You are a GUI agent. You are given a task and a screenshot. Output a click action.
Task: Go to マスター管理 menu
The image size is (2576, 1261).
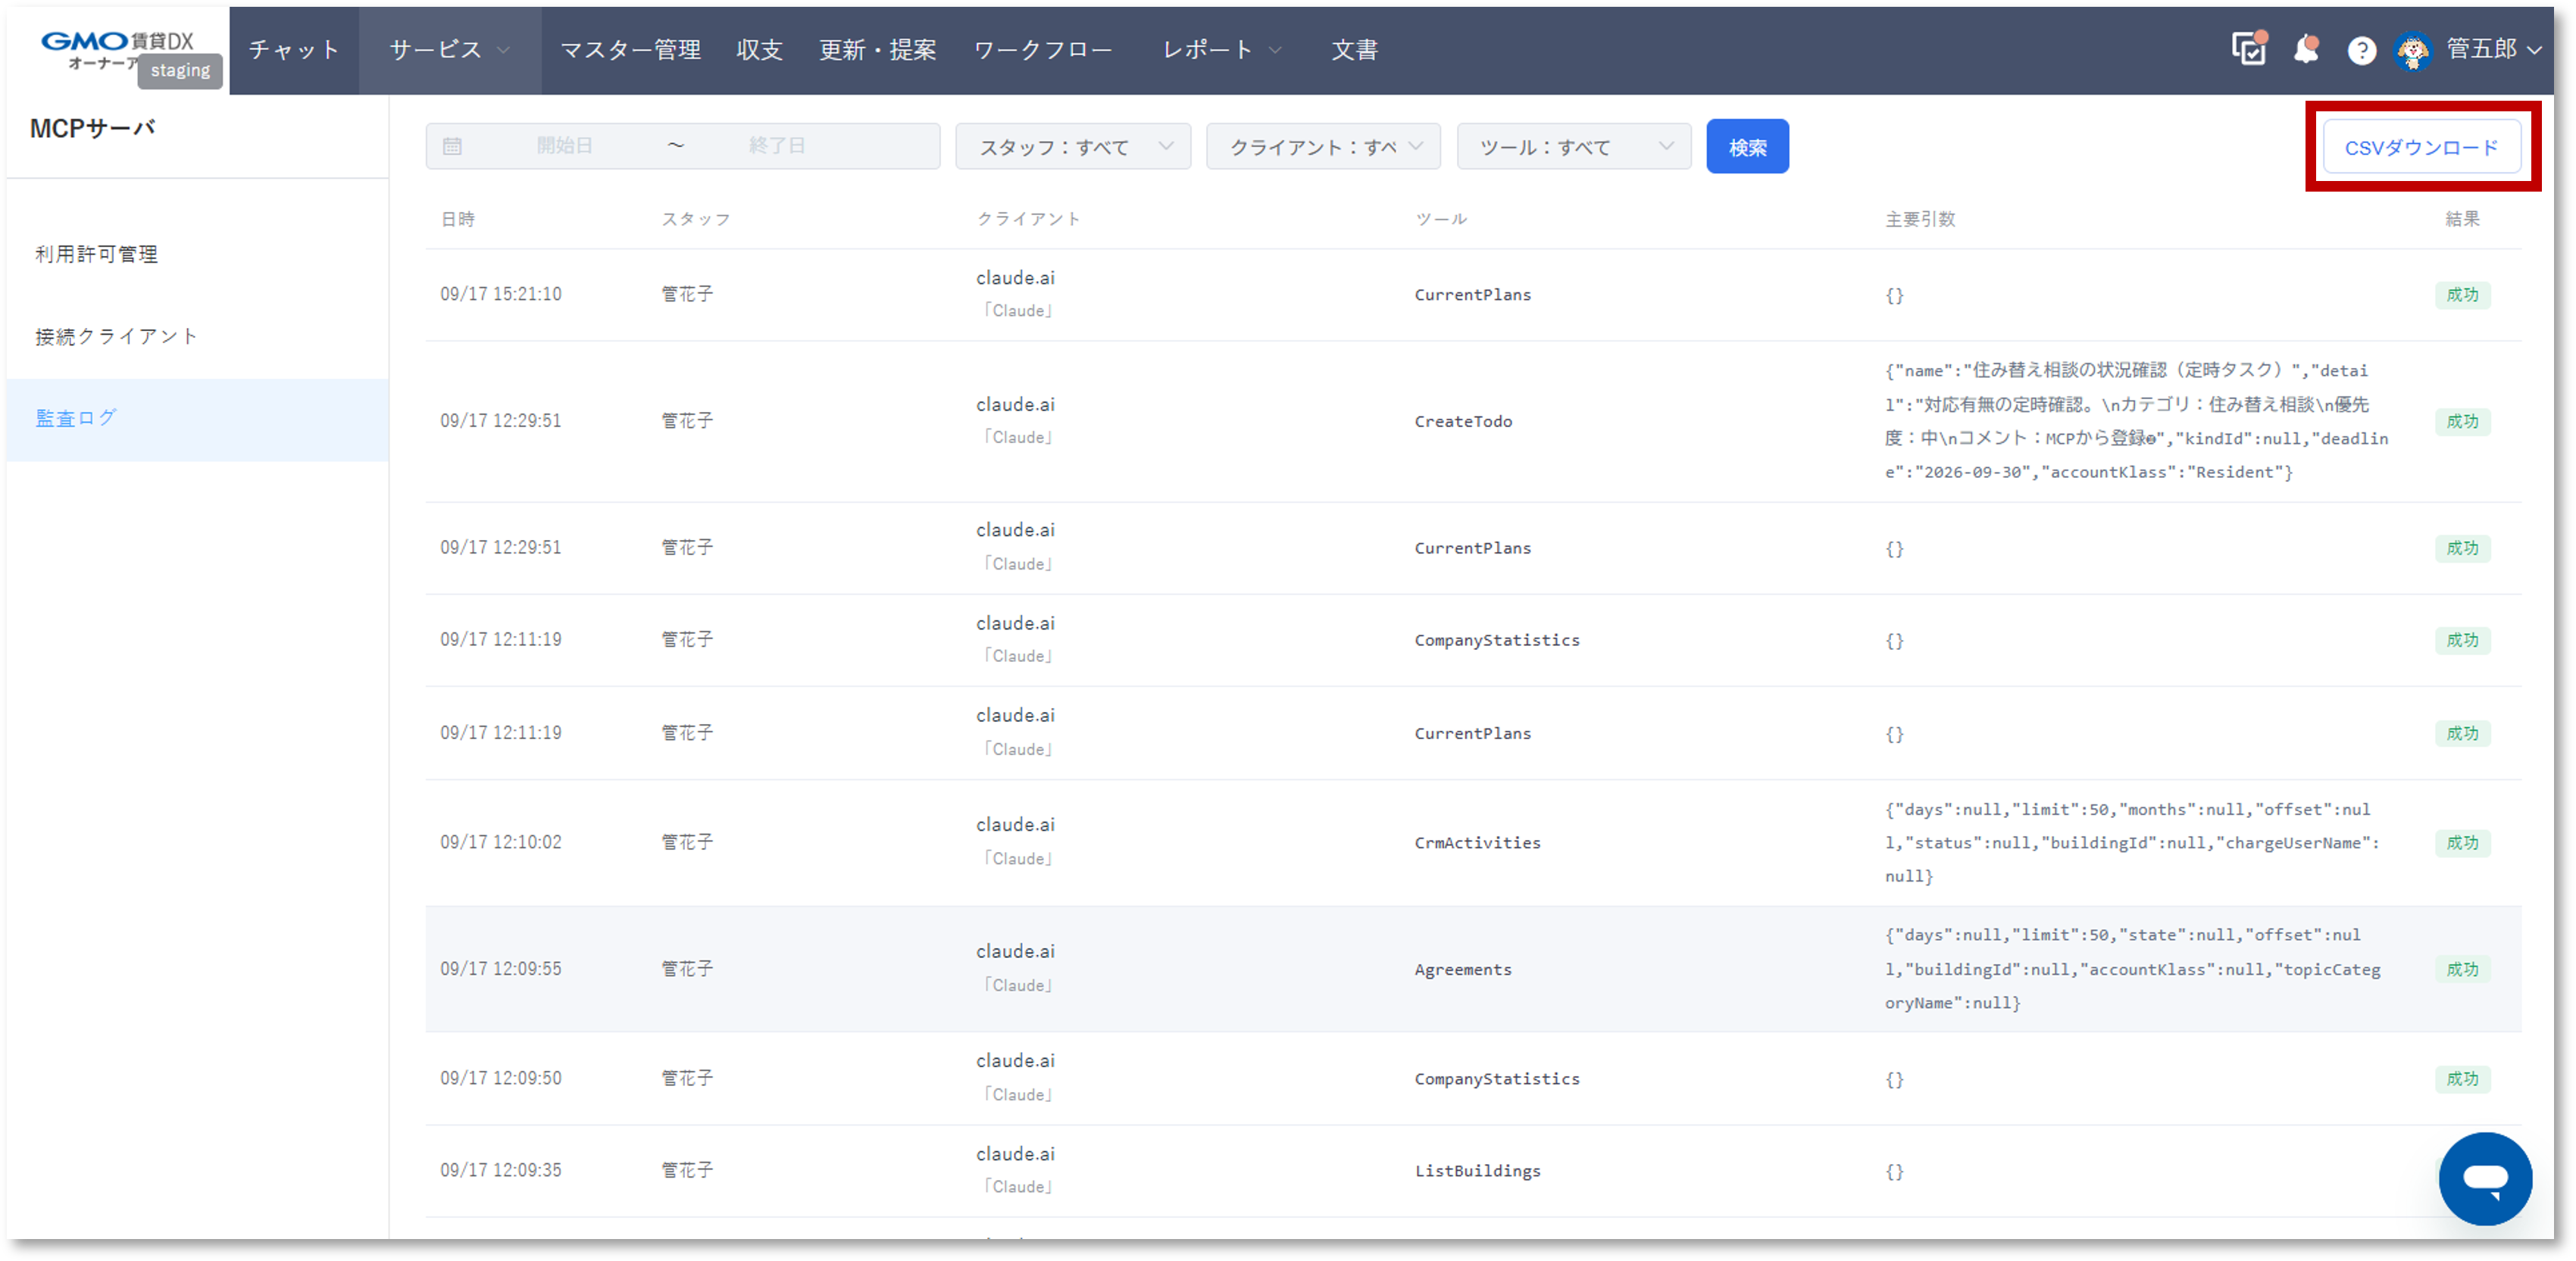[x=630, y=50]
